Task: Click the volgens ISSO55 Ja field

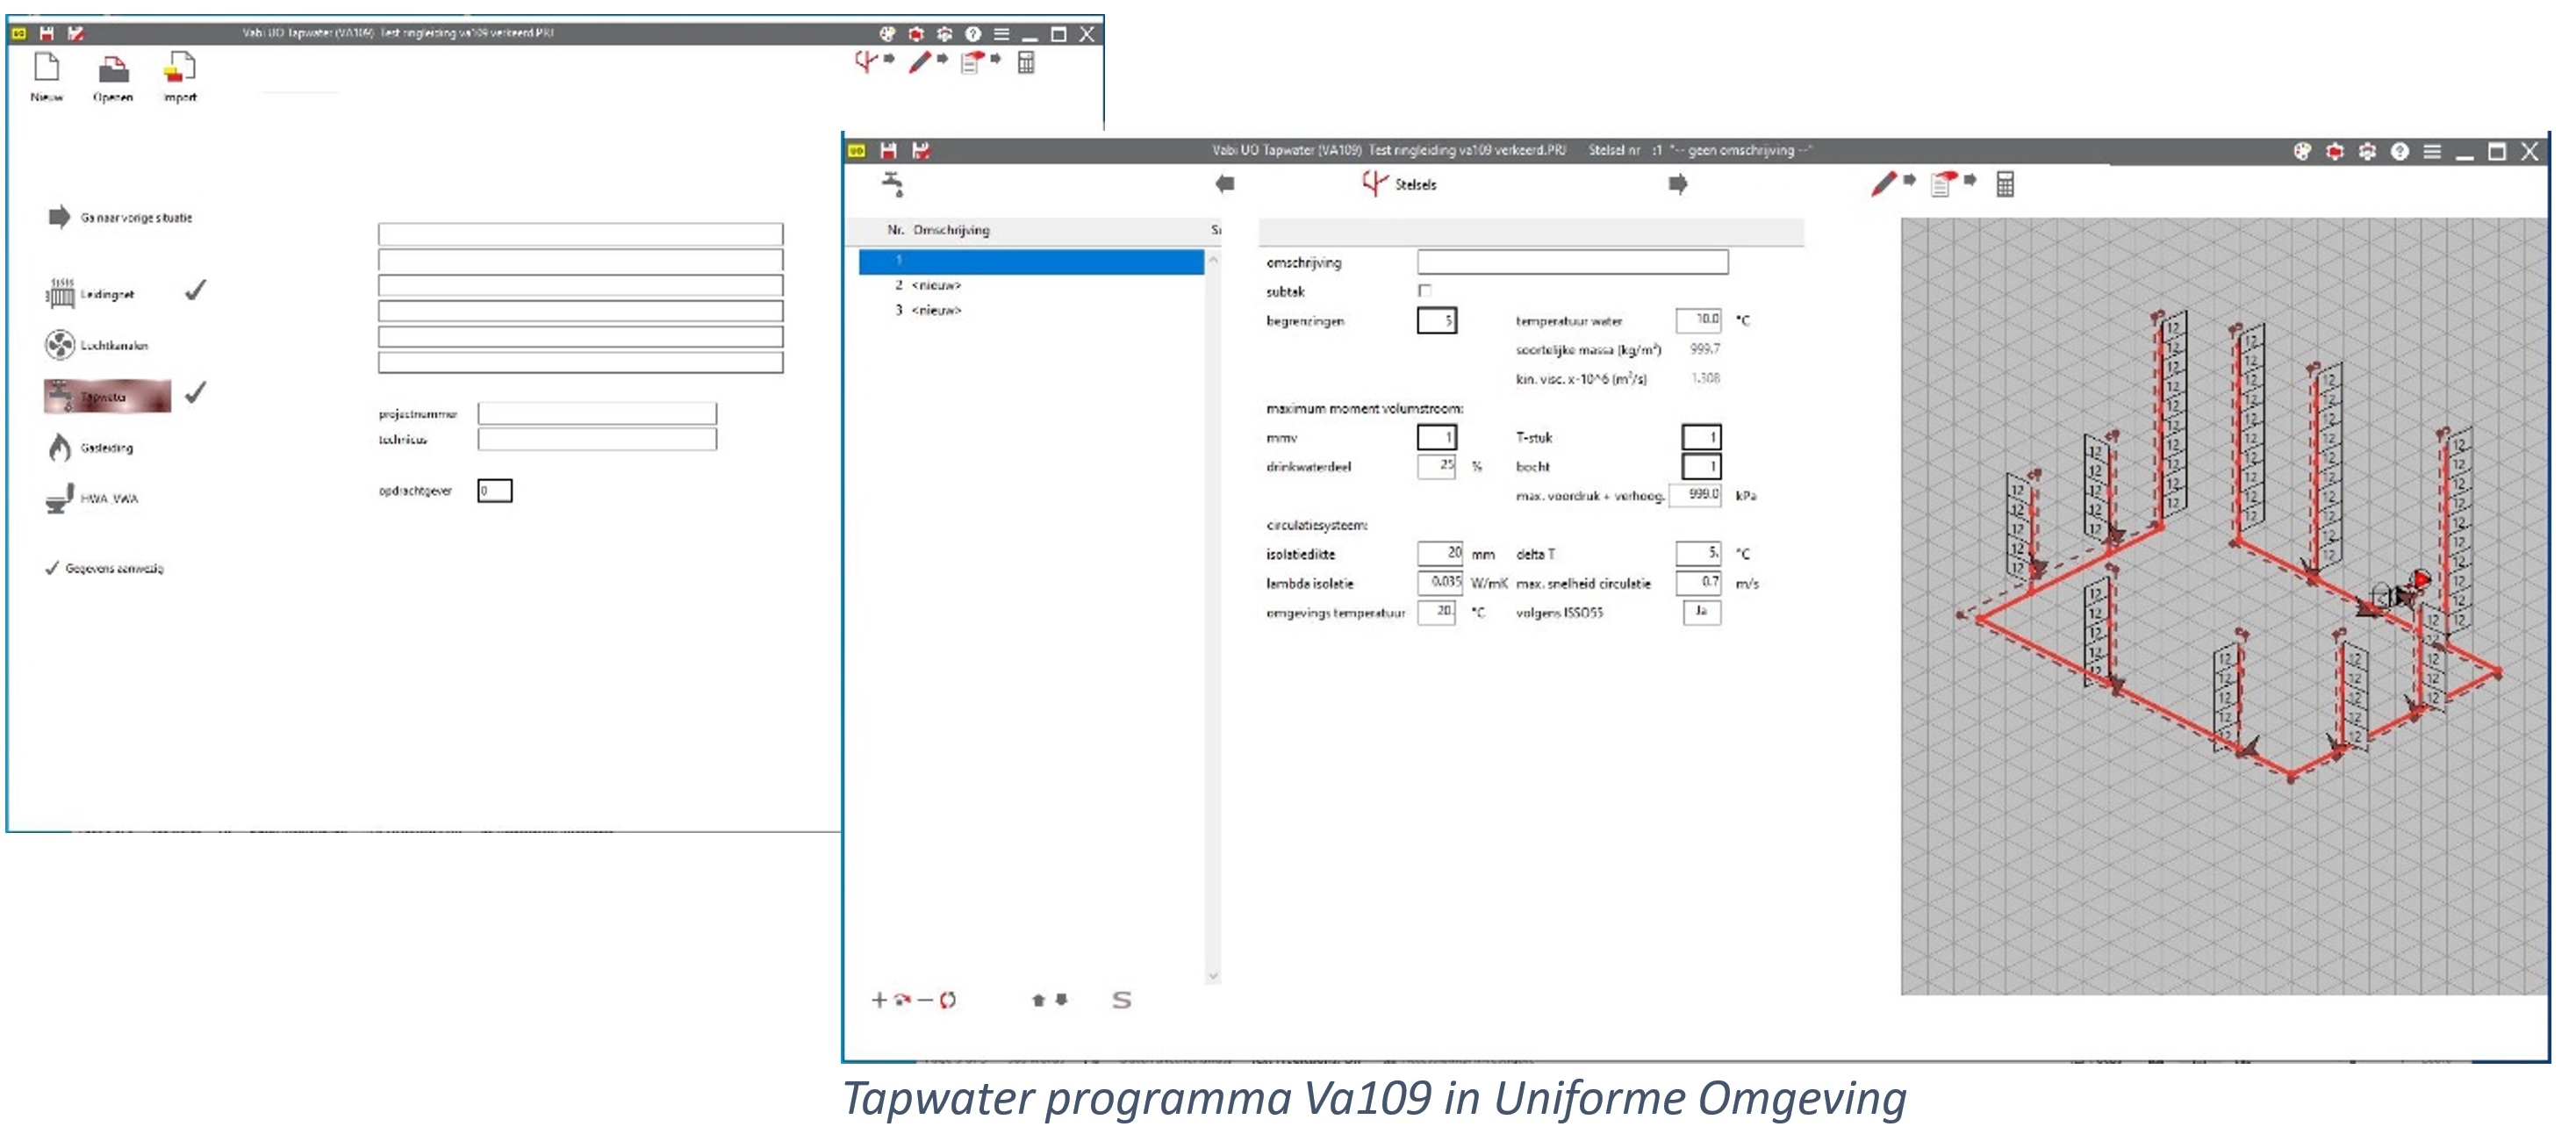Action: tap(1701, 611)
